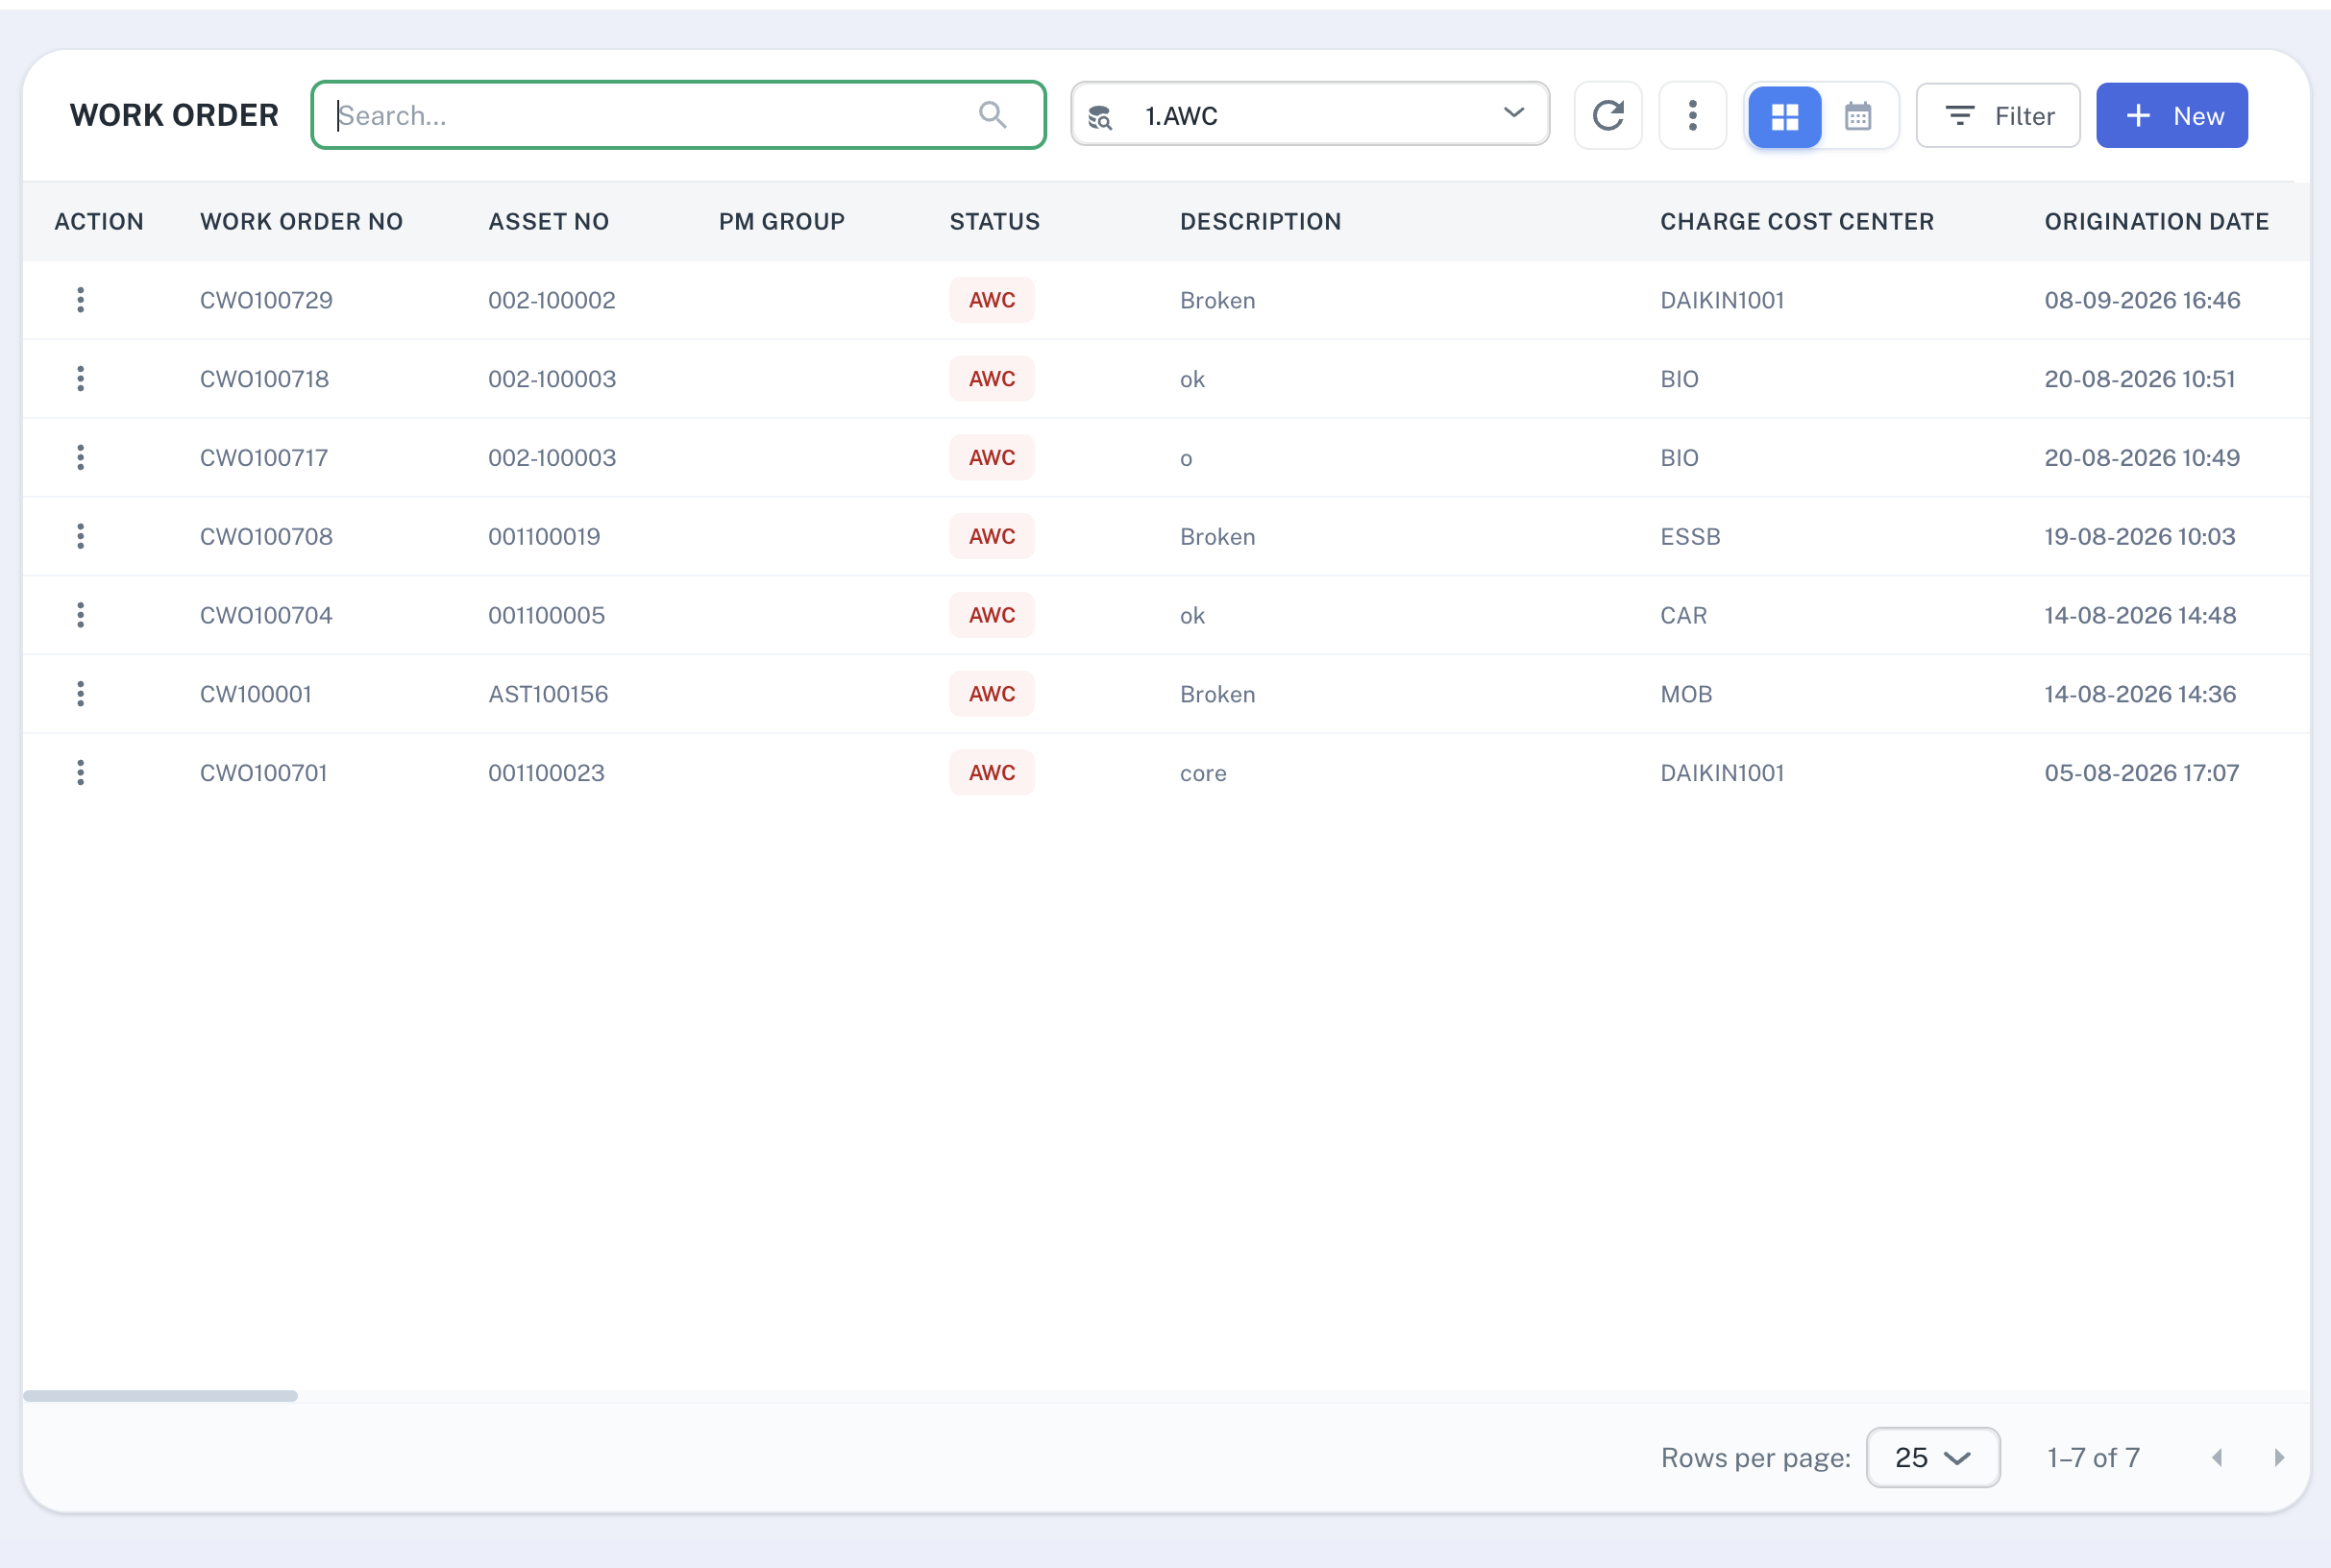This screenshot has width=2331, height=1568.
Task: Open the toolbar three-dot more options menu
Action: [1692, 116]
